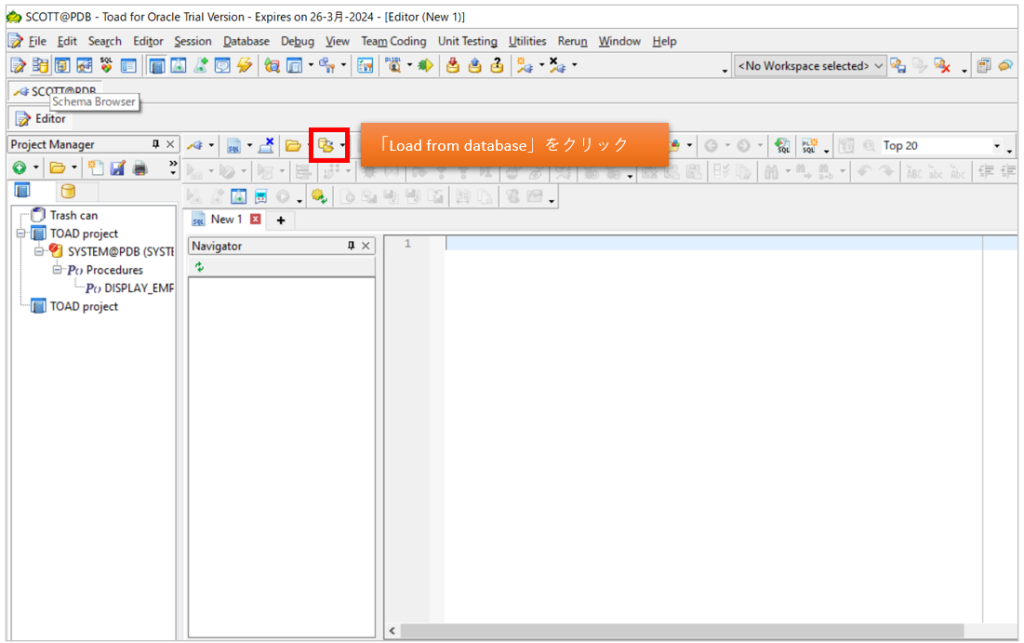
Task: Click the speech bubbles icon on main toolbar
Action: pyautogui.click(x=1006, y=65)
